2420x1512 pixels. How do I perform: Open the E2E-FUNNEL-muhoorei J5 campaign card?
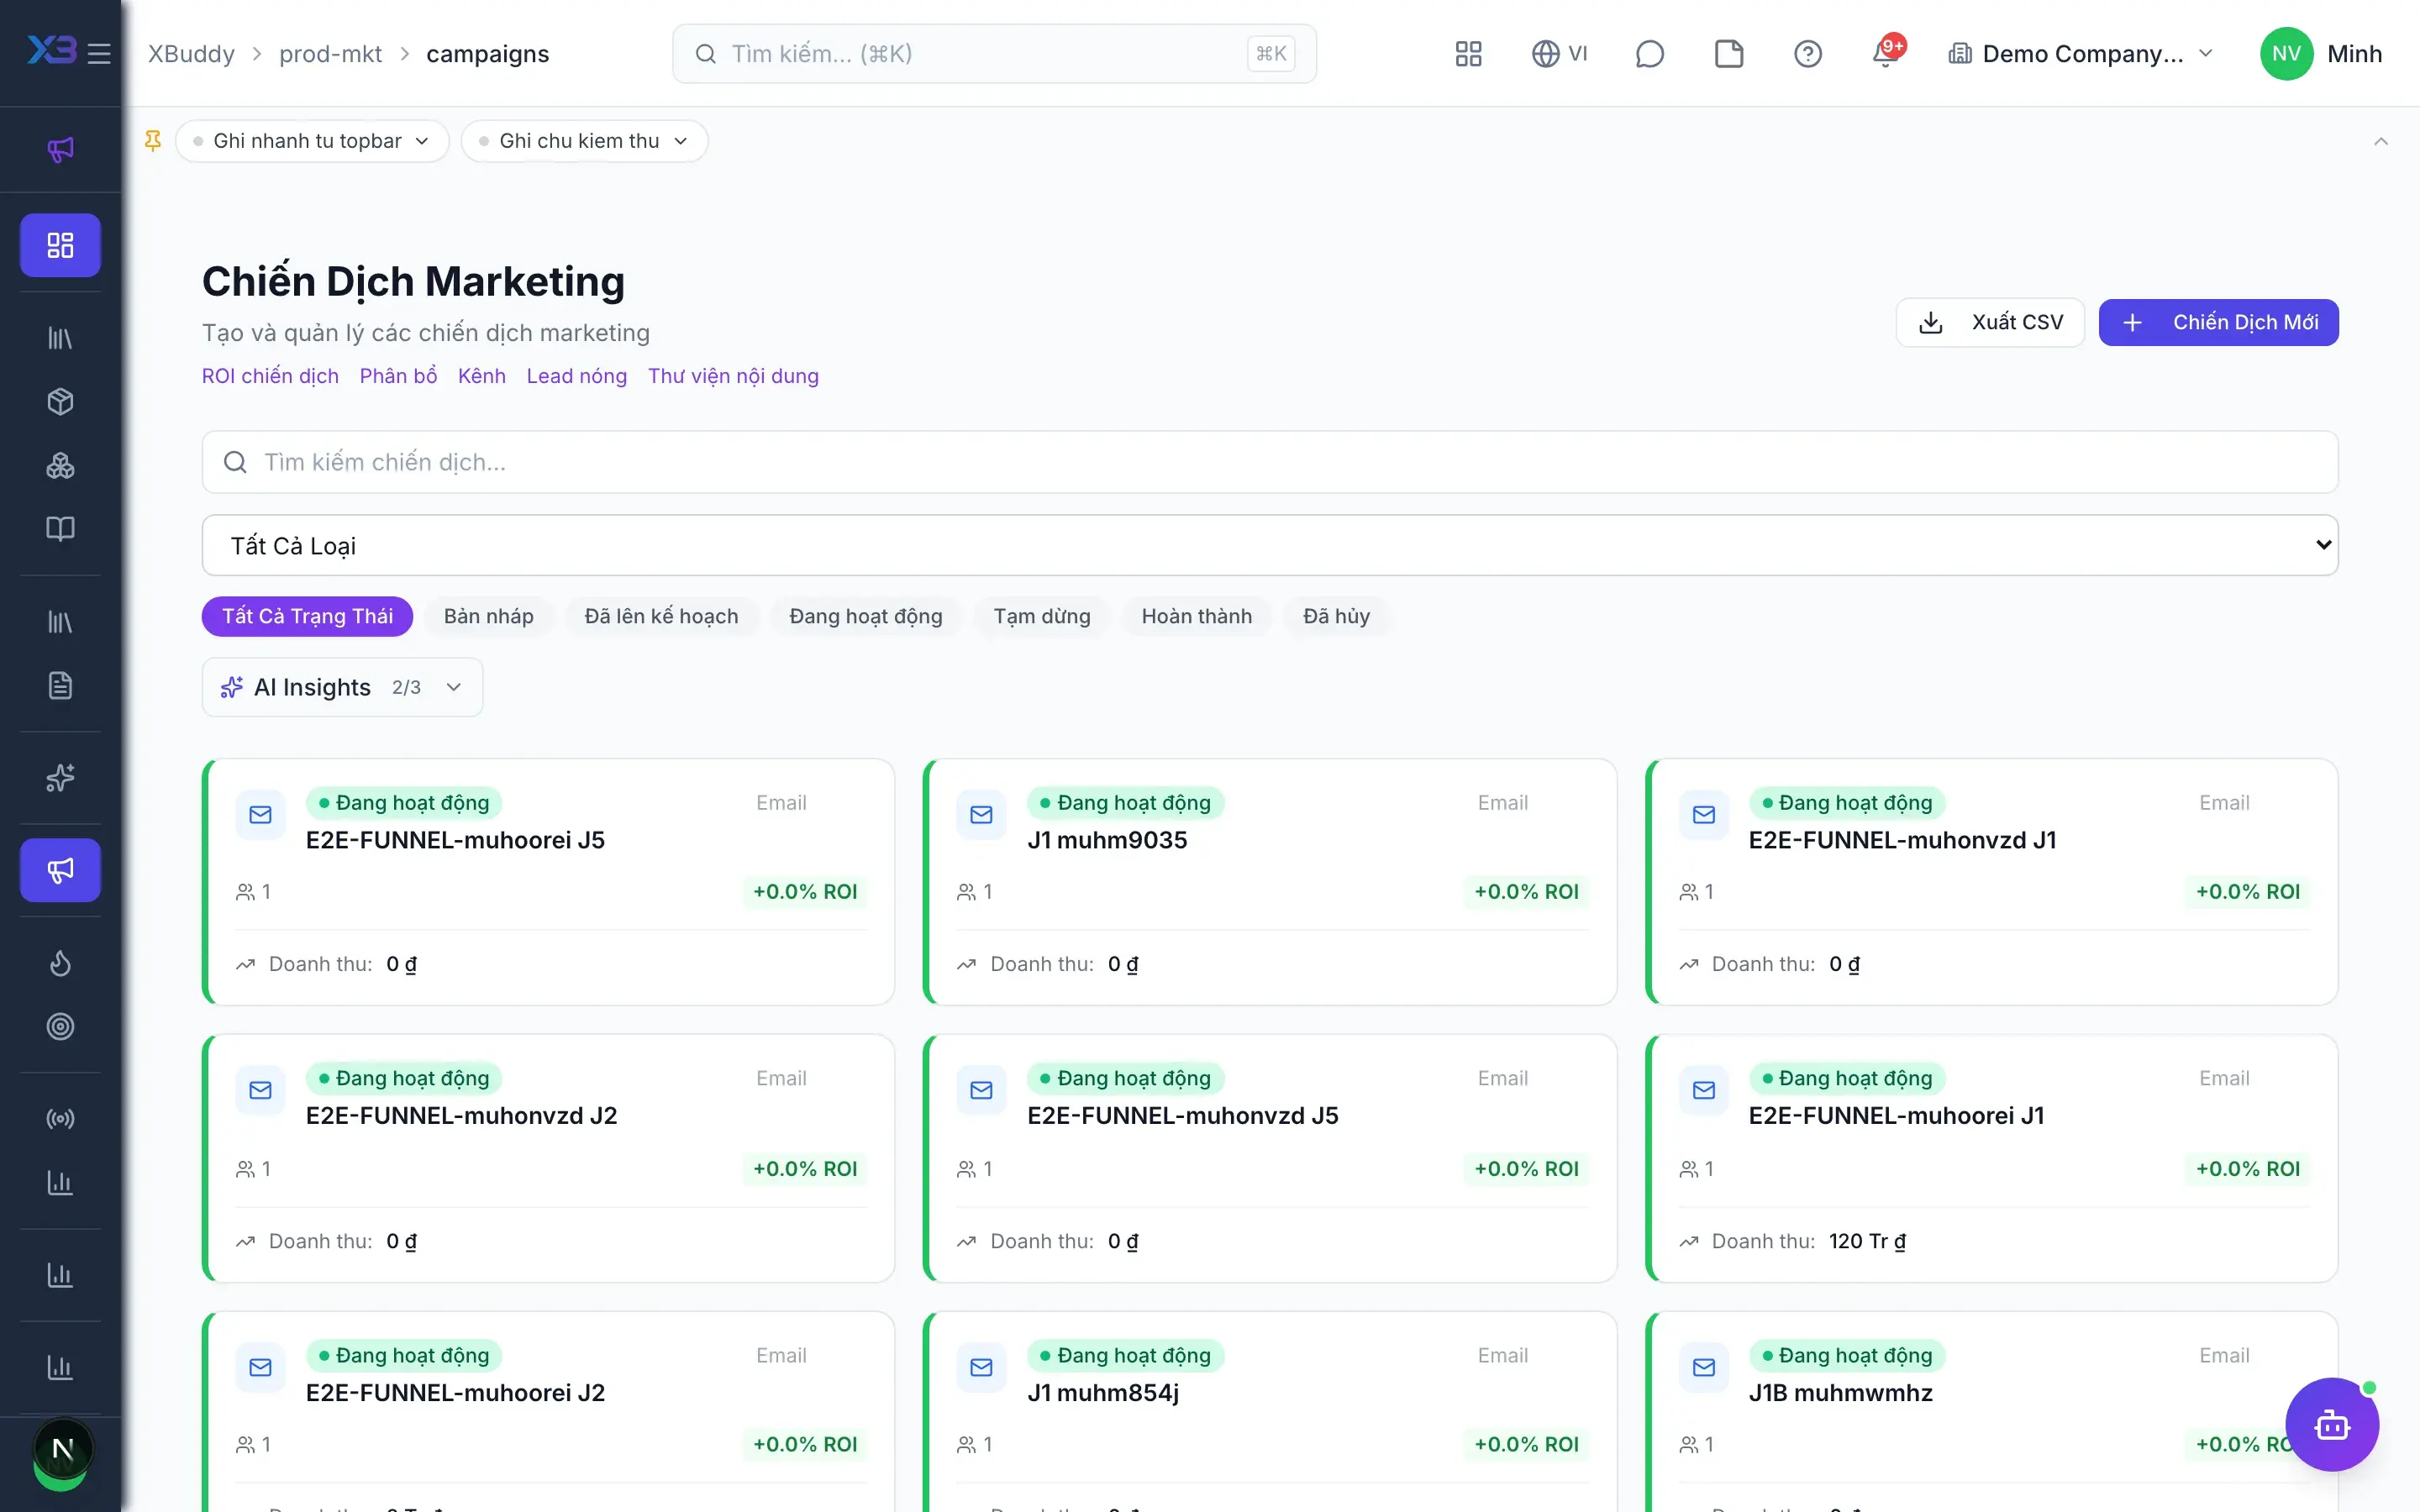[548, 882]
